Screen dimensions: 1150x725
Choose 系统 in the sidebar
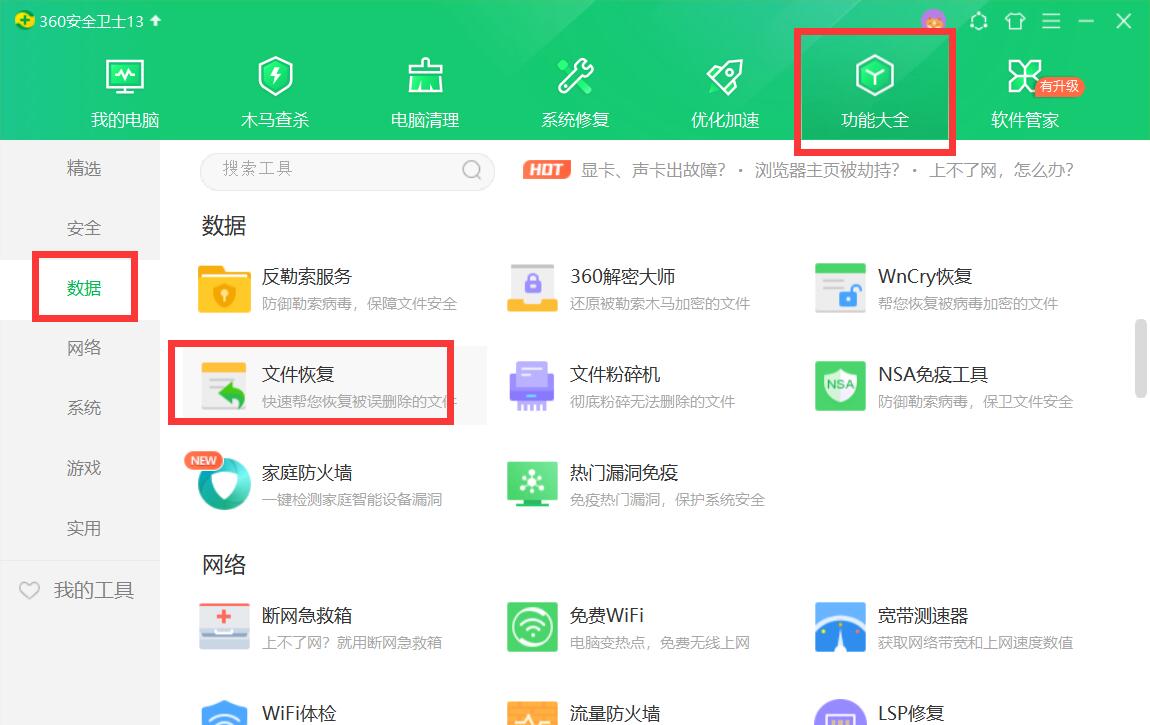[84, 408]
